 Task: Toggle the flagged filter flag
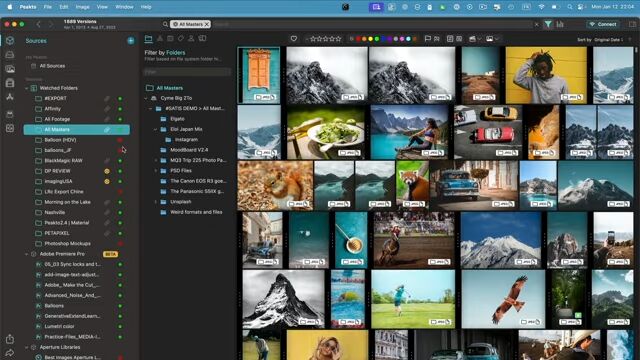427,39
